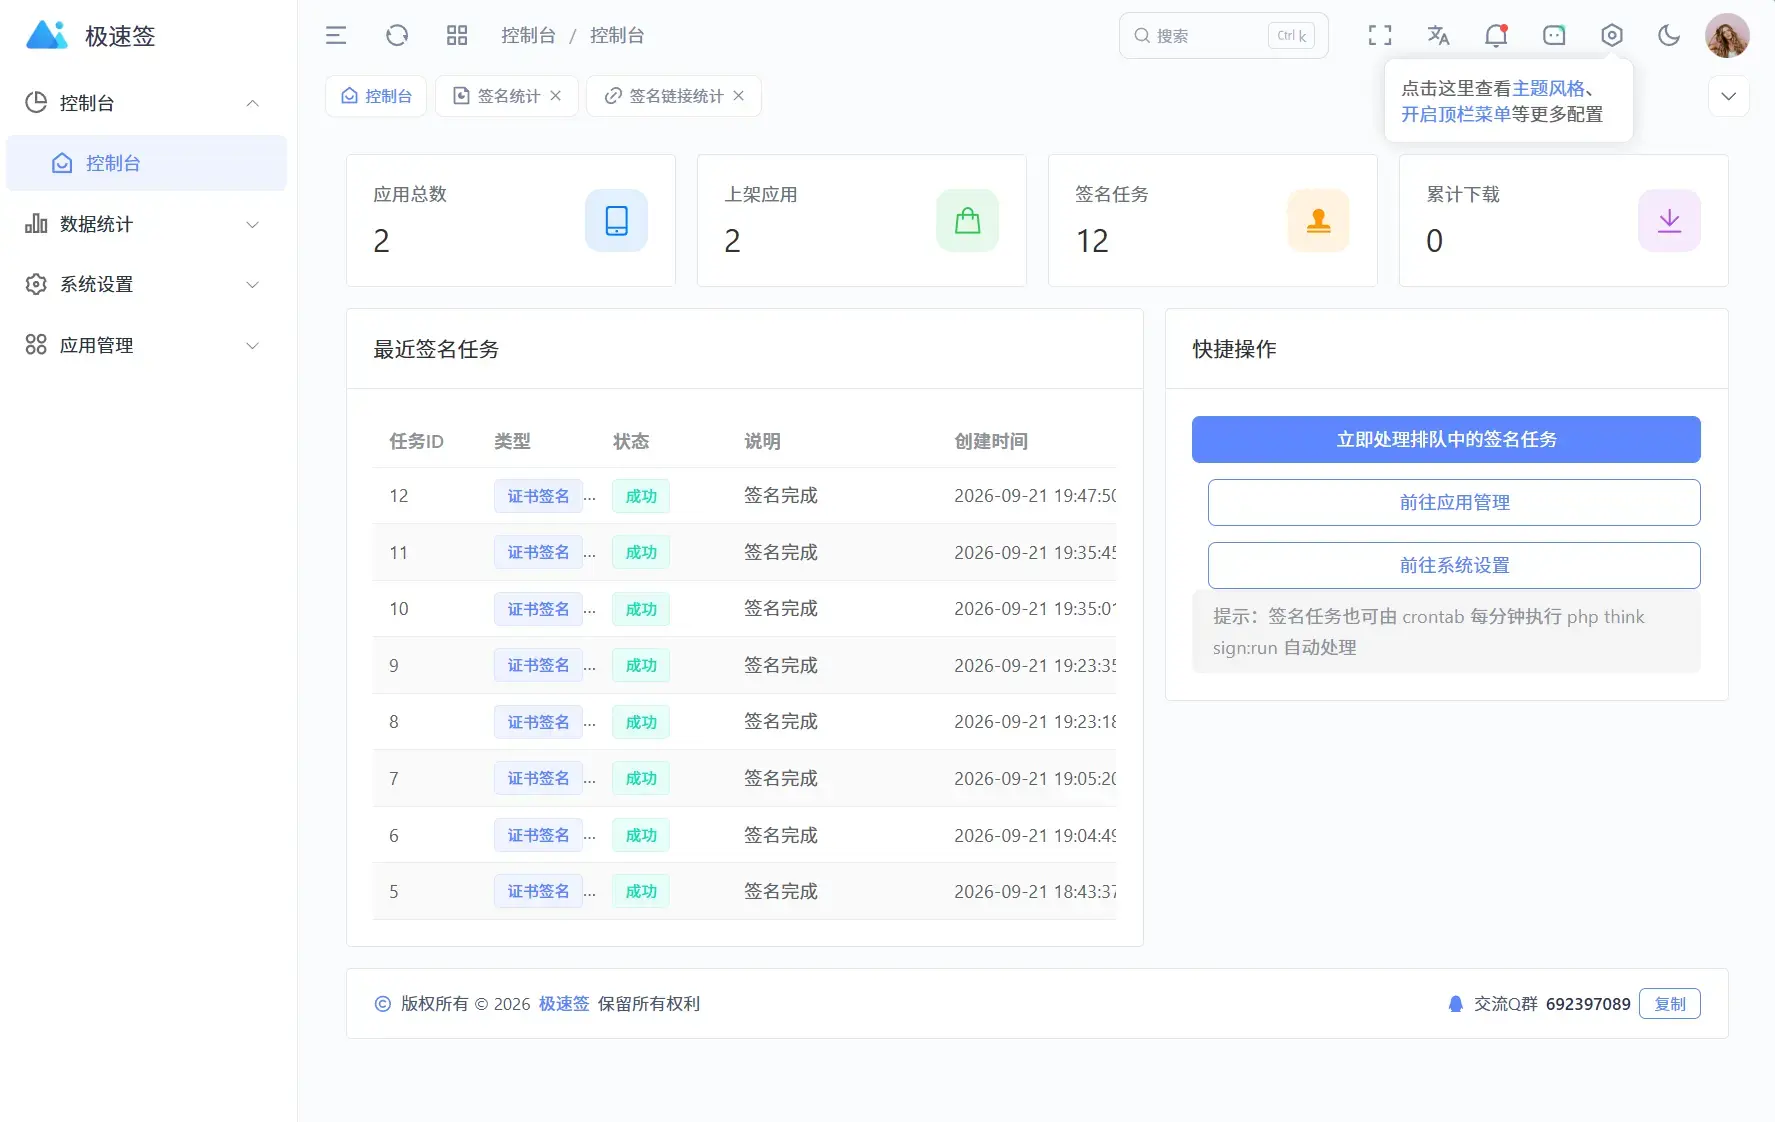Select the 控制台 submenu item in sidebar

[x=146, y=163]
